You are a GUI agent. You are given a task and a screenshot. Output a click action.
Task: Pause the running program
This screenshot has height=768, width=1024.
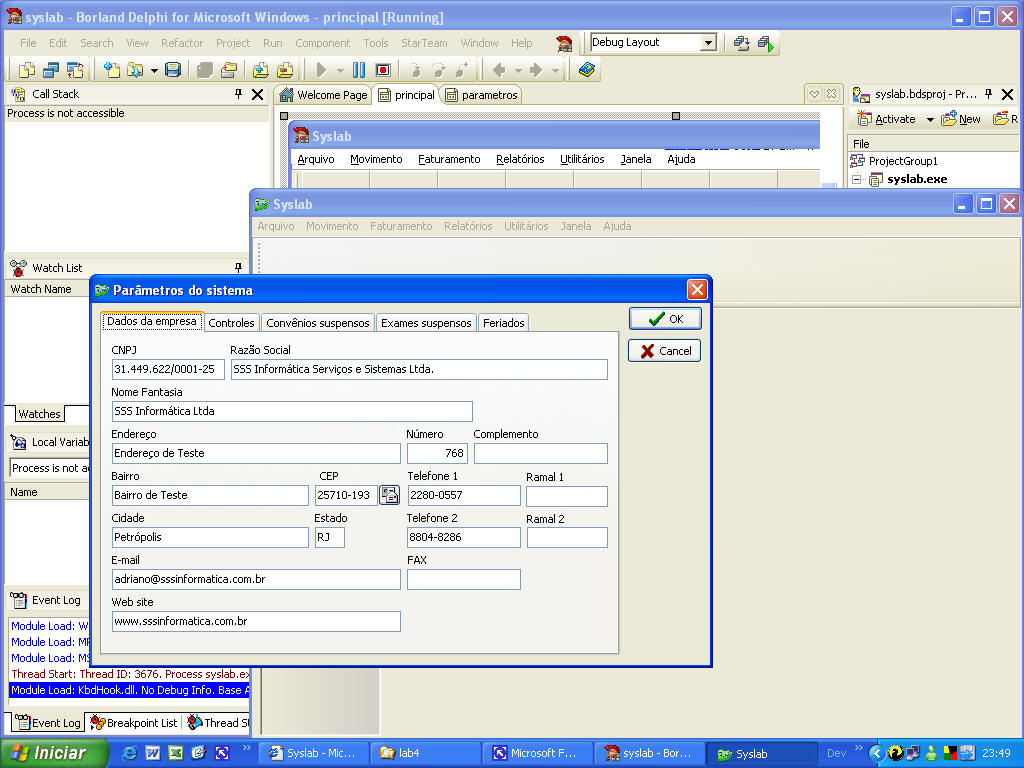point(359,70)
